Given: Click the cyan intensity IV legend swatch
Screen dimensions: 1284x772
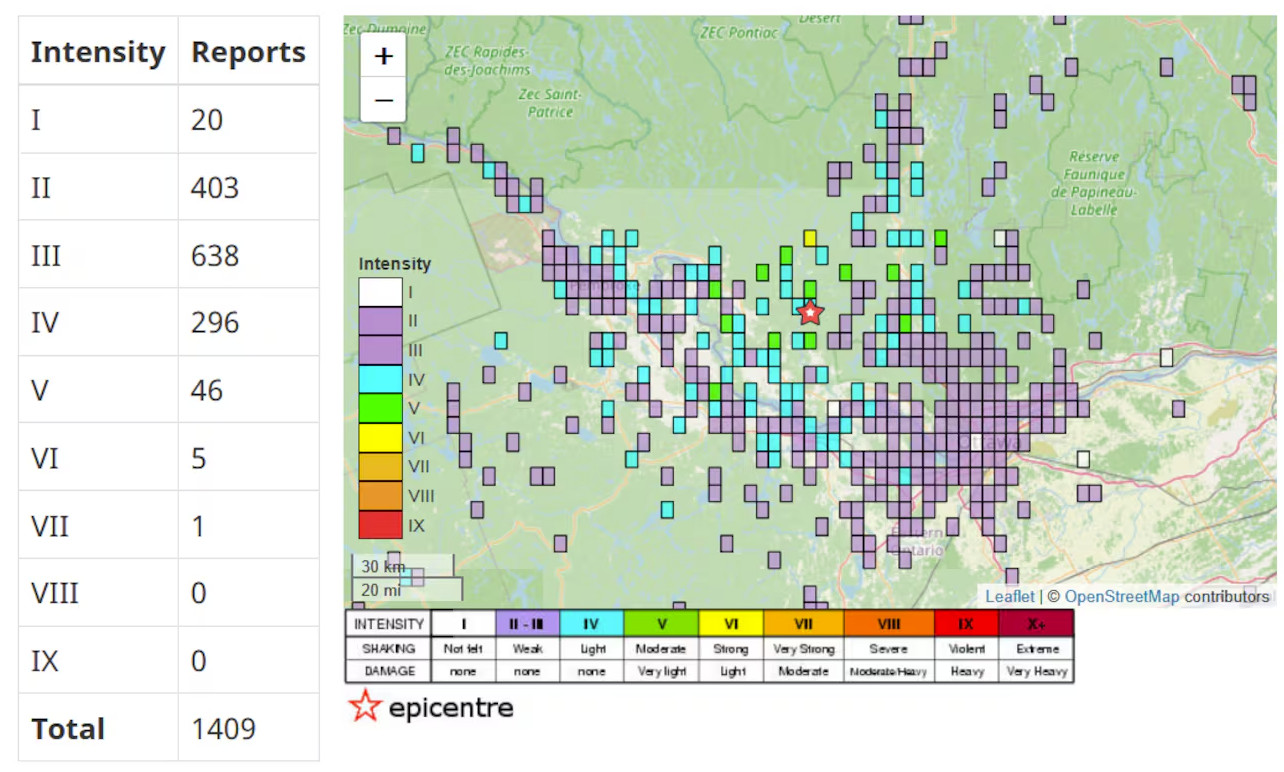Looking at the screenshot, I should pos(380,379).
